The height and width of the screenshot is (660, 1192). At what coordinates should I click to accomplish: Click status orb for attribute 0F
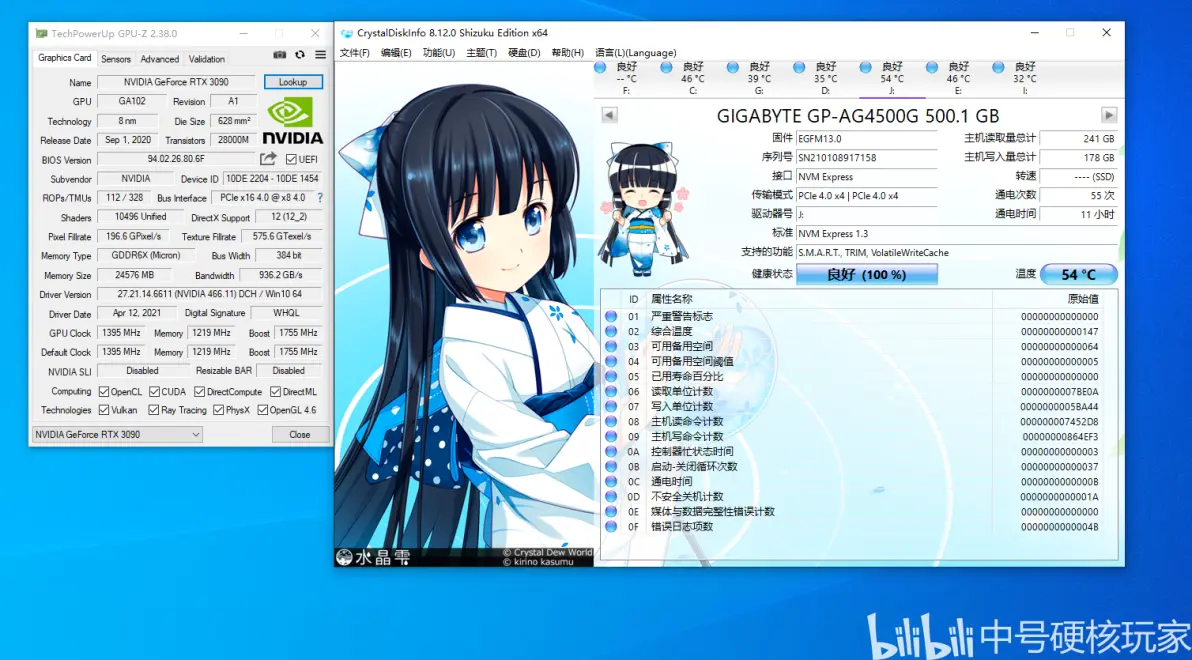coord(610,526)
